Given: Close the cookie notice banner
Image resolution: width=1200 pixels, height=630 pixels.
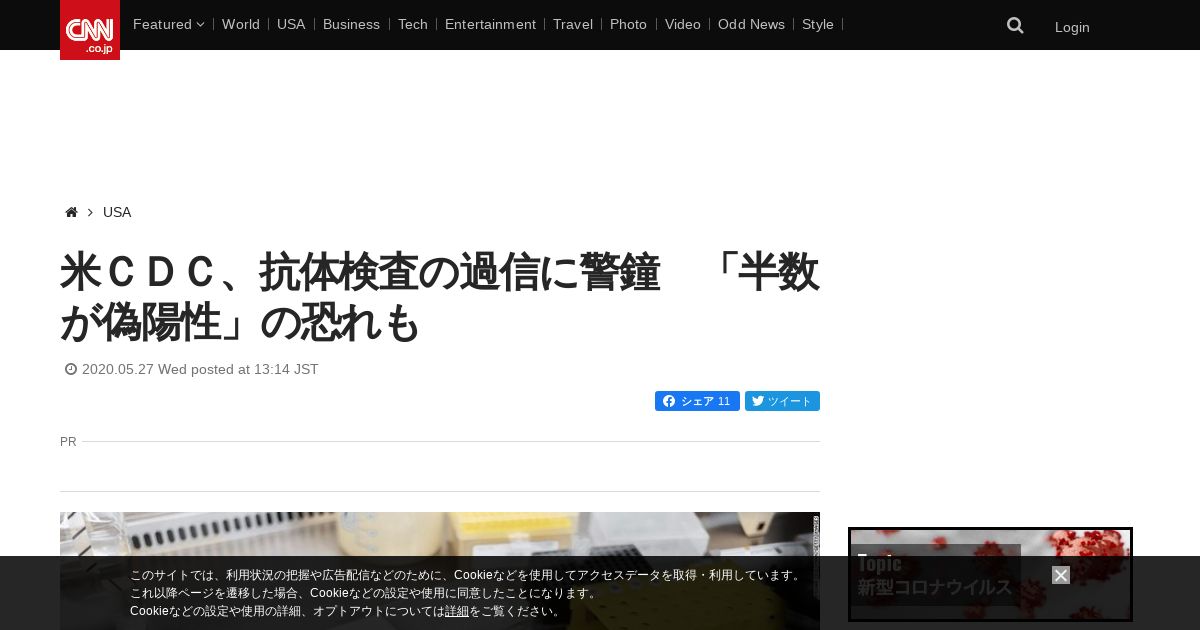Looking at the screenshot, I should click(1061, 575).
